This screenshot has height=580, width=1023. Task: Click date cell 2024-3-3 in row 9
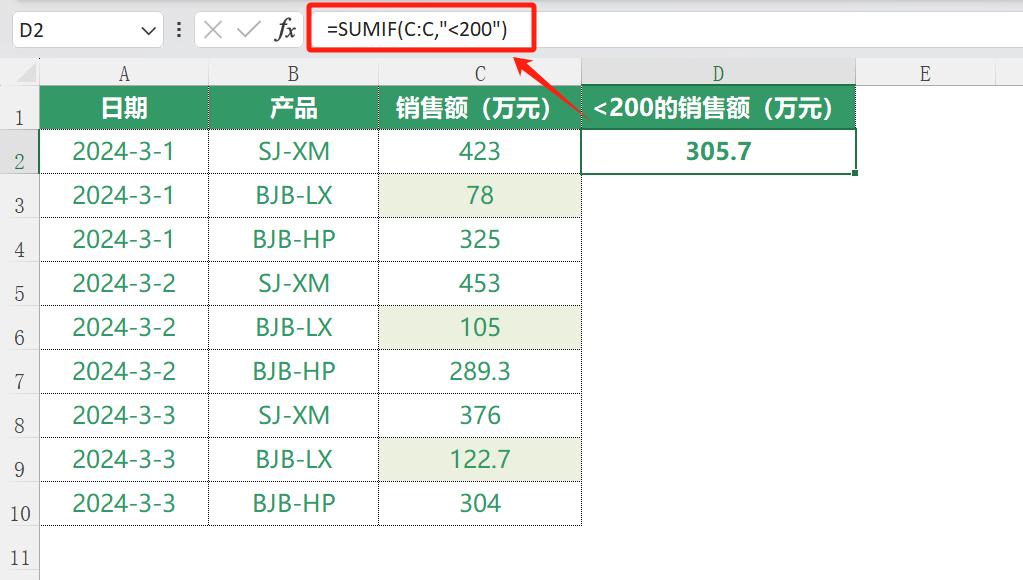click(124, 460)
